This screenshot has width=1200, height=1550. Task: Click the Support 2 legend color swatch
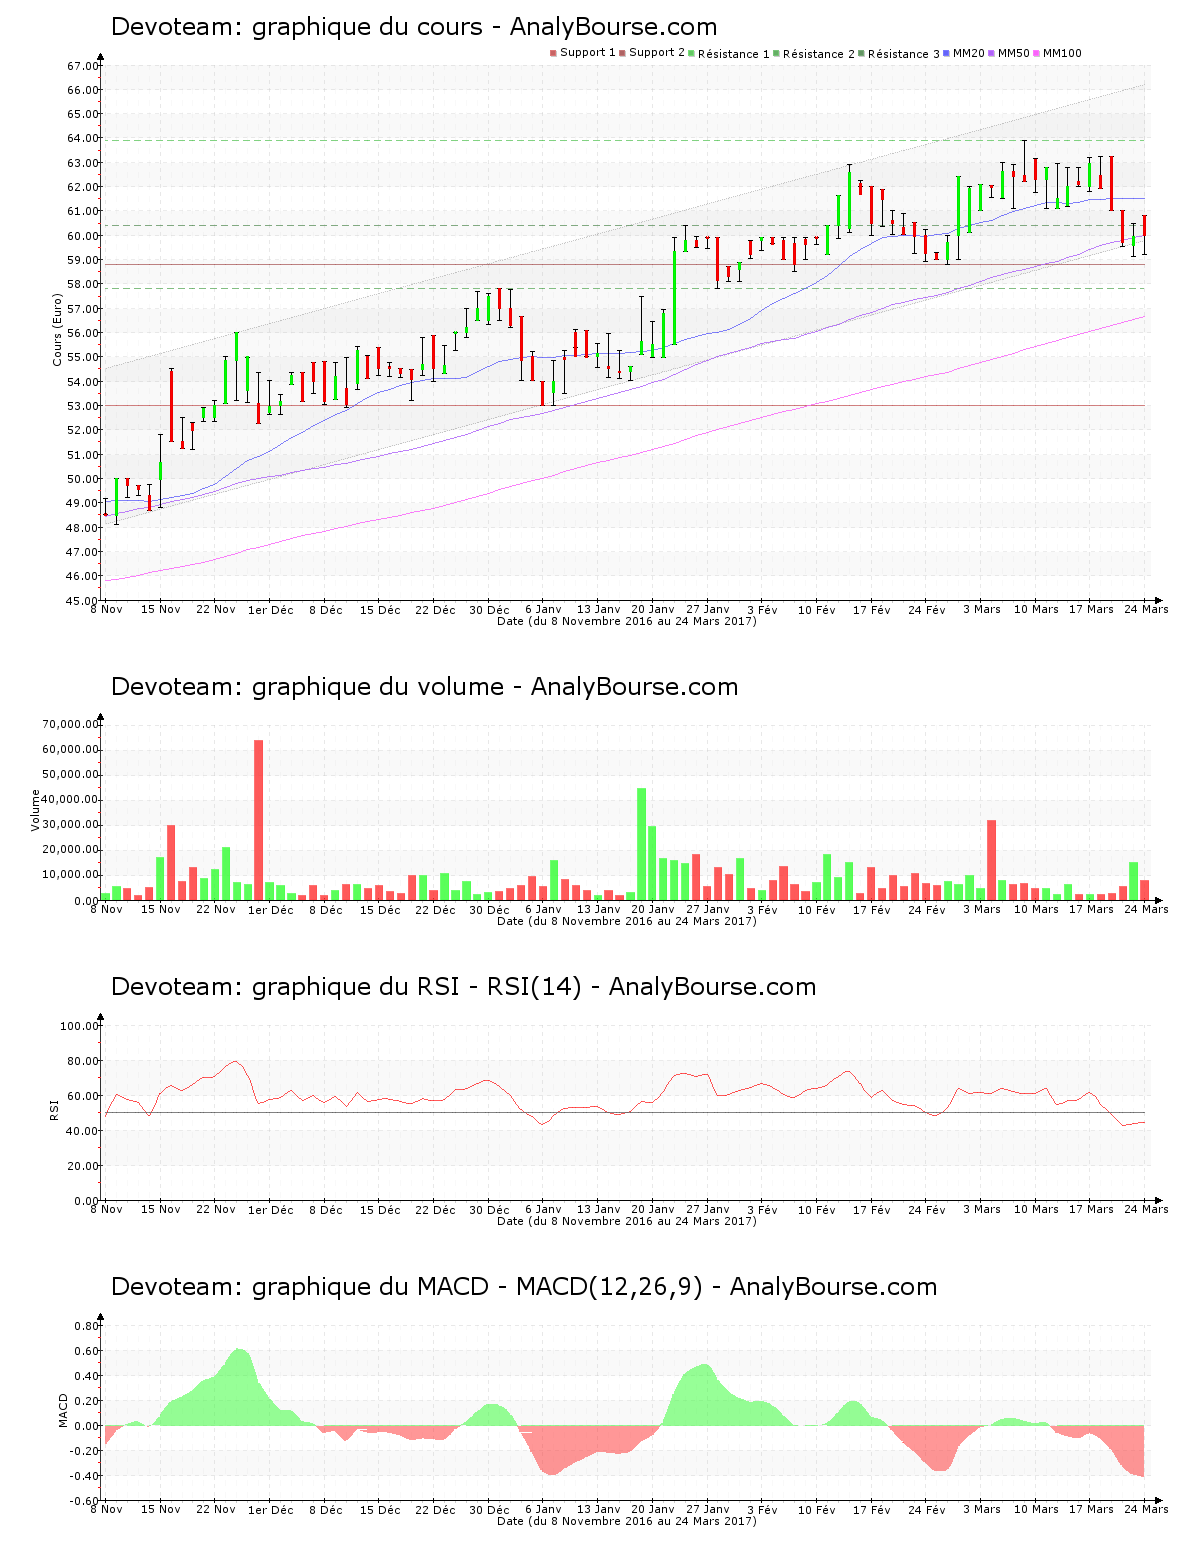pyautogui.click(x=622, y=53)
